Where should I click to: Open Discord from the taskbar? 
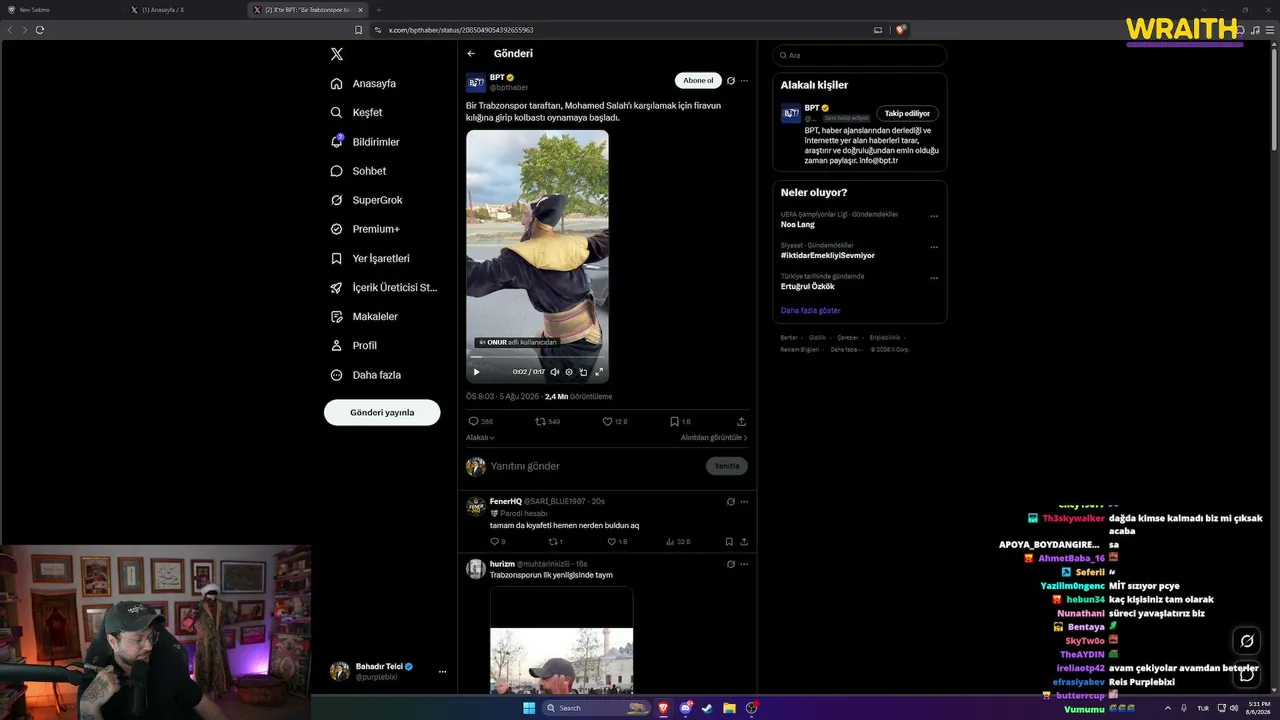[x=686, y=708]
